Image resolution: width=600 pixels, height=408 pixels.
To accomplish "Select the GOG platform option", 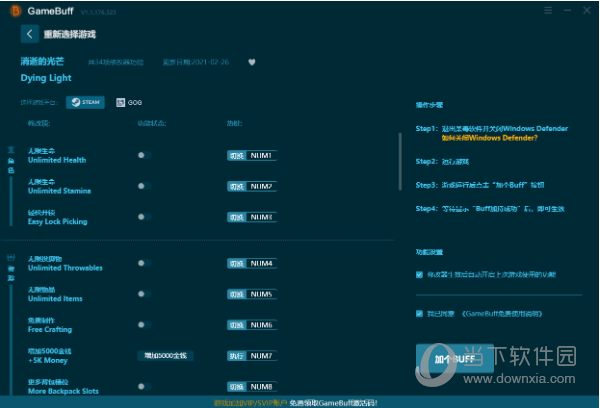I will tap(129, 103).
